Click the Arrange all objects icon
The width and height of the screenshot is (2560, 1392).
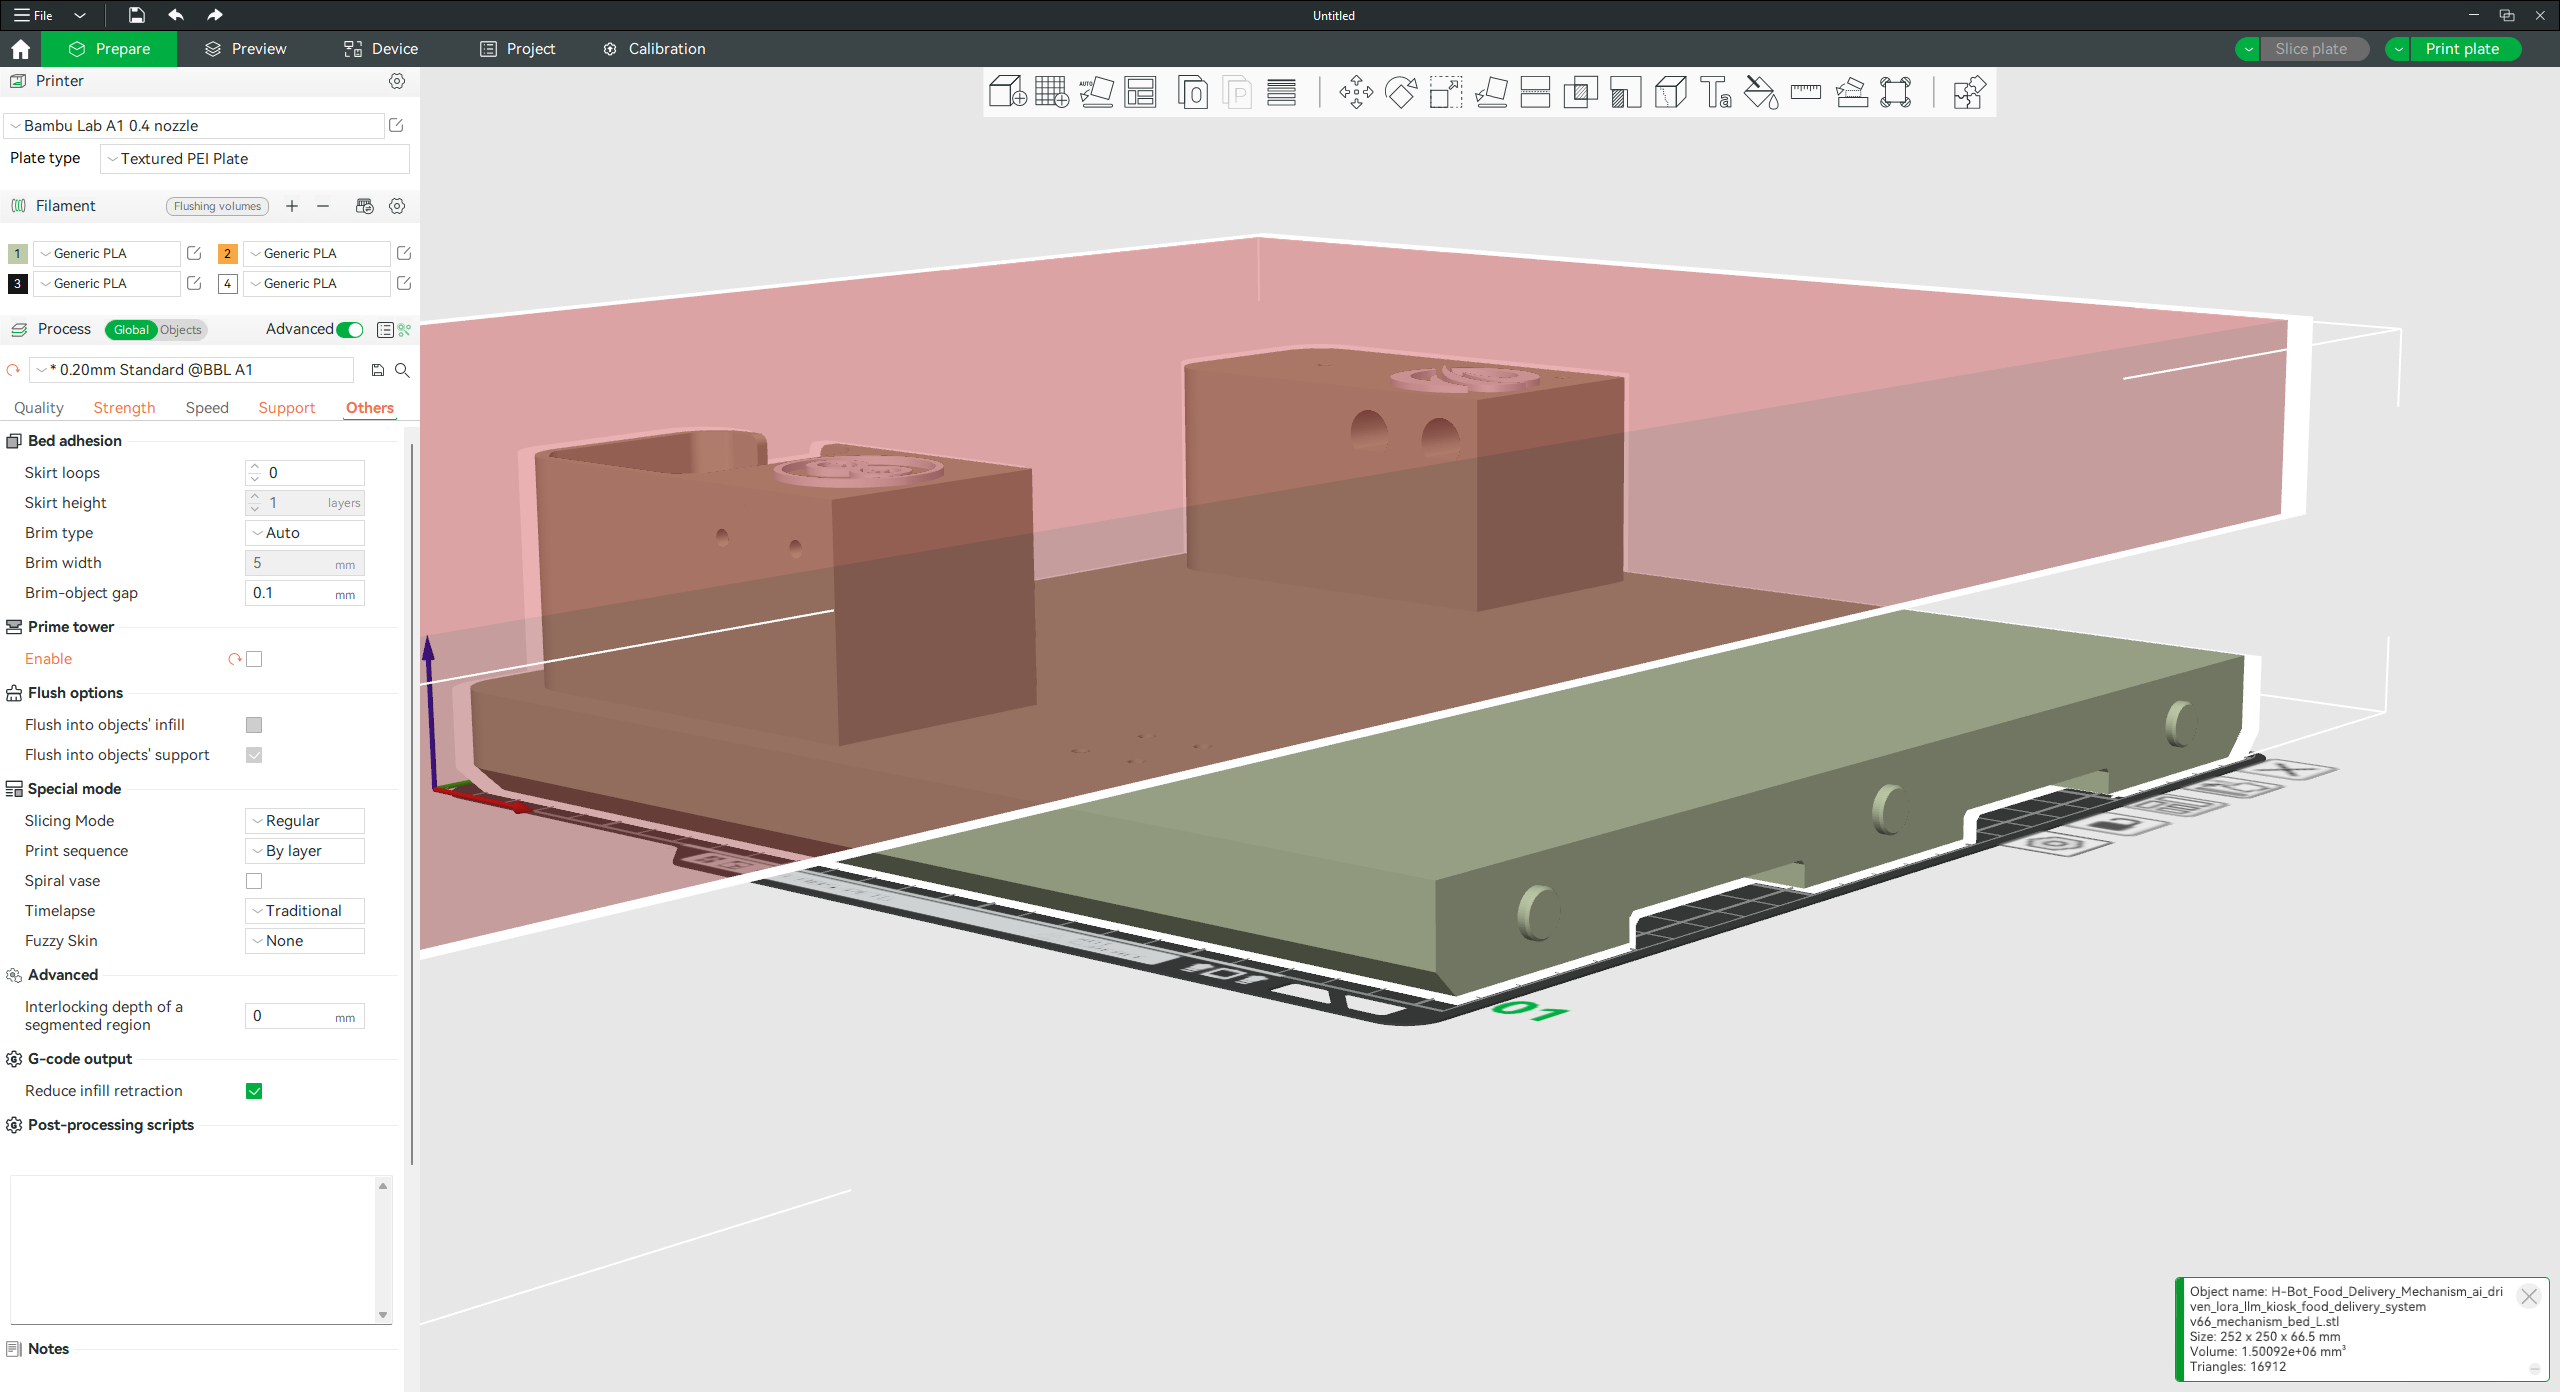tap(1140, 92)
